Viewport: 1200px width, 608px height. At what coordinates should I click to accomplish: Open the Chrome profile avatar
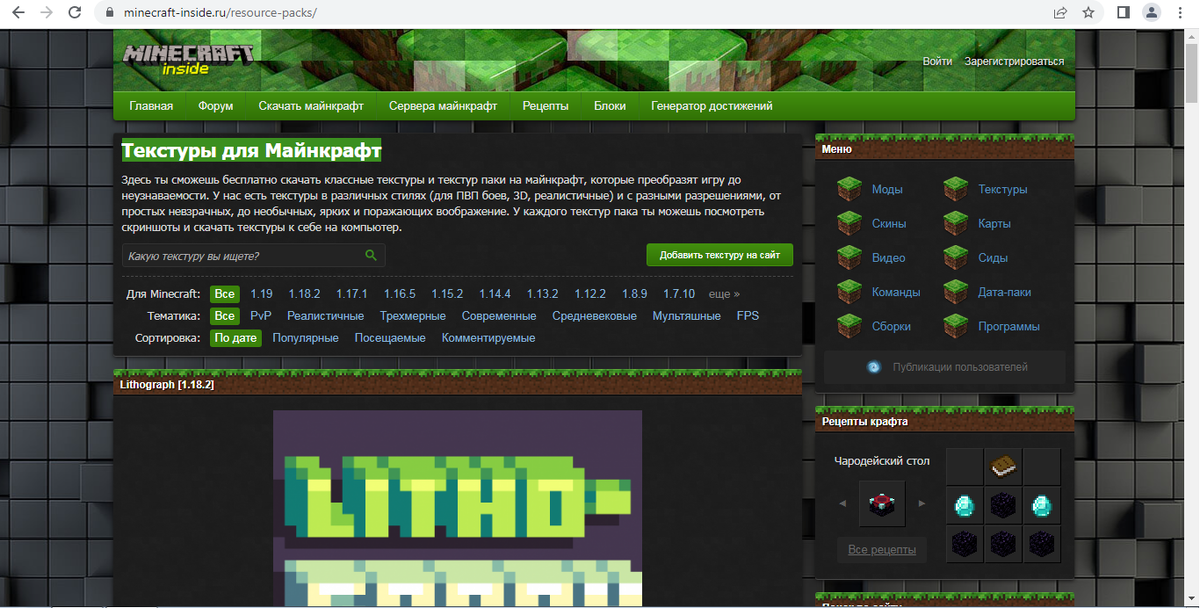pyautogui.click(x=1152, y=14)
